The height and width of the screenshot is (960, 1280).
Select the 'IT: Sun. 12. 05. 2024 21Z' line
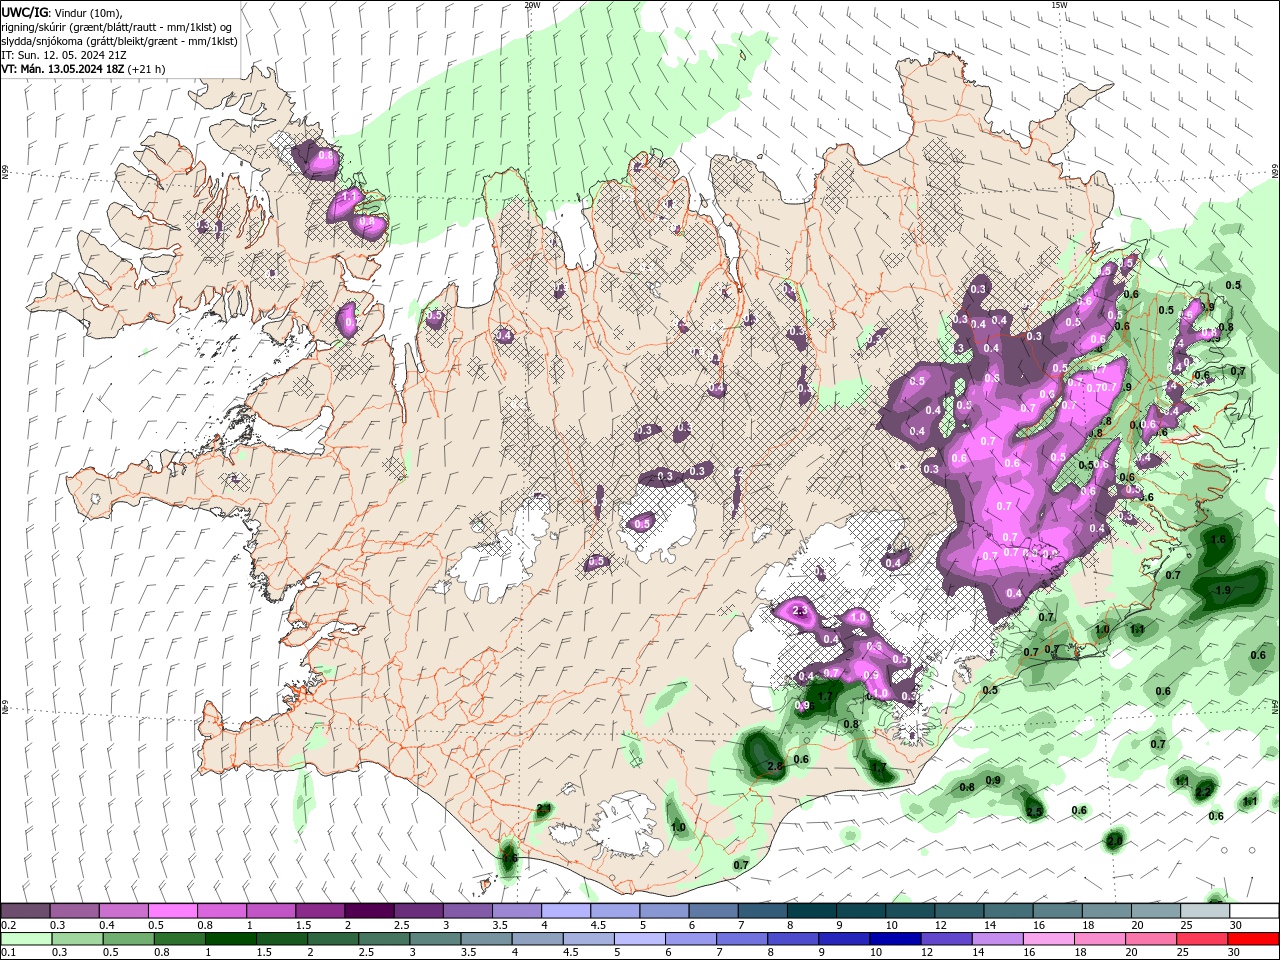[x=63, y=55]
